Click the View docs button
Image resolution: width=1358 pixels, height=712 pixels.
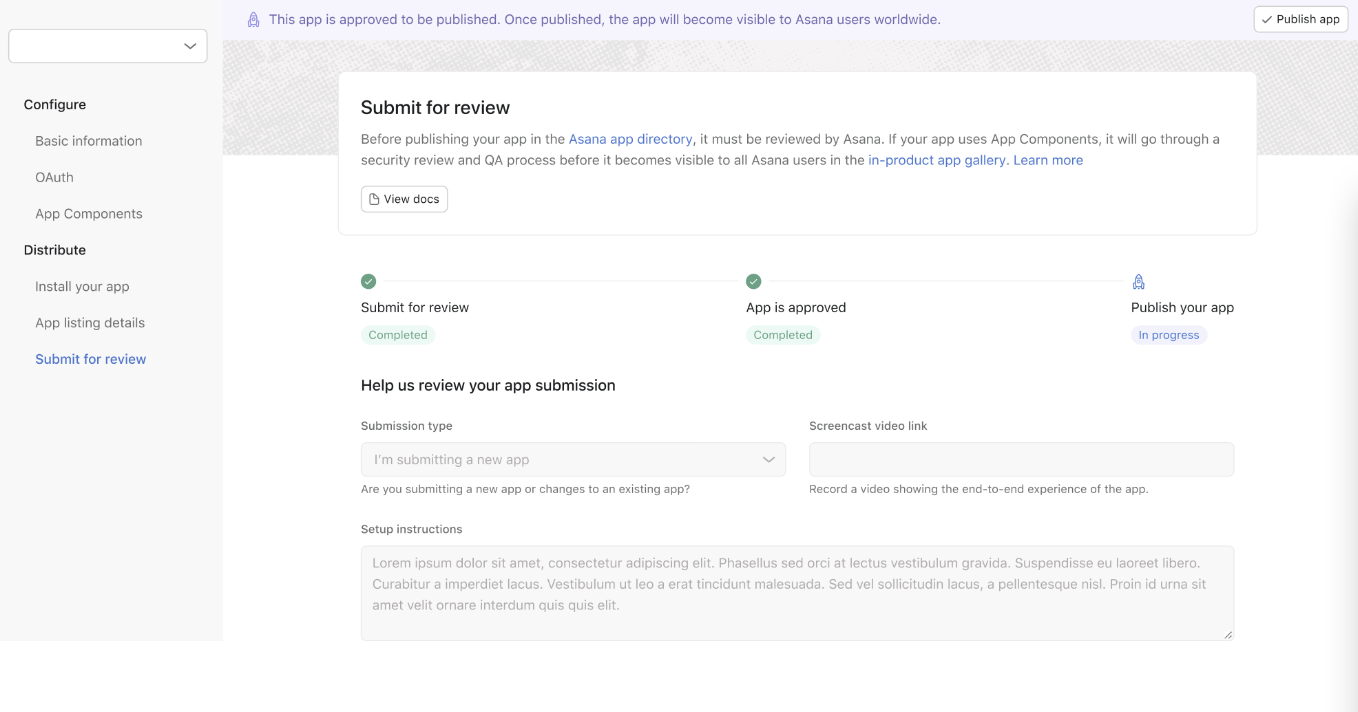(x=404, y=199)
